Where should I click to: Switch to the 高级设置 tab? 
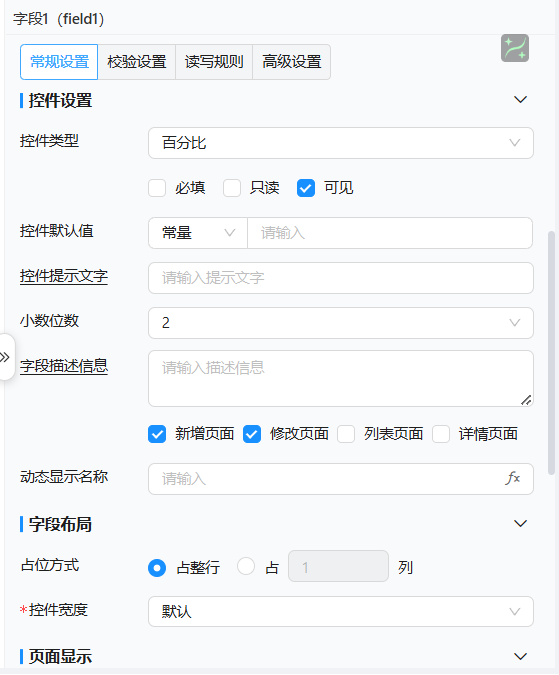[x=292, y=62]
